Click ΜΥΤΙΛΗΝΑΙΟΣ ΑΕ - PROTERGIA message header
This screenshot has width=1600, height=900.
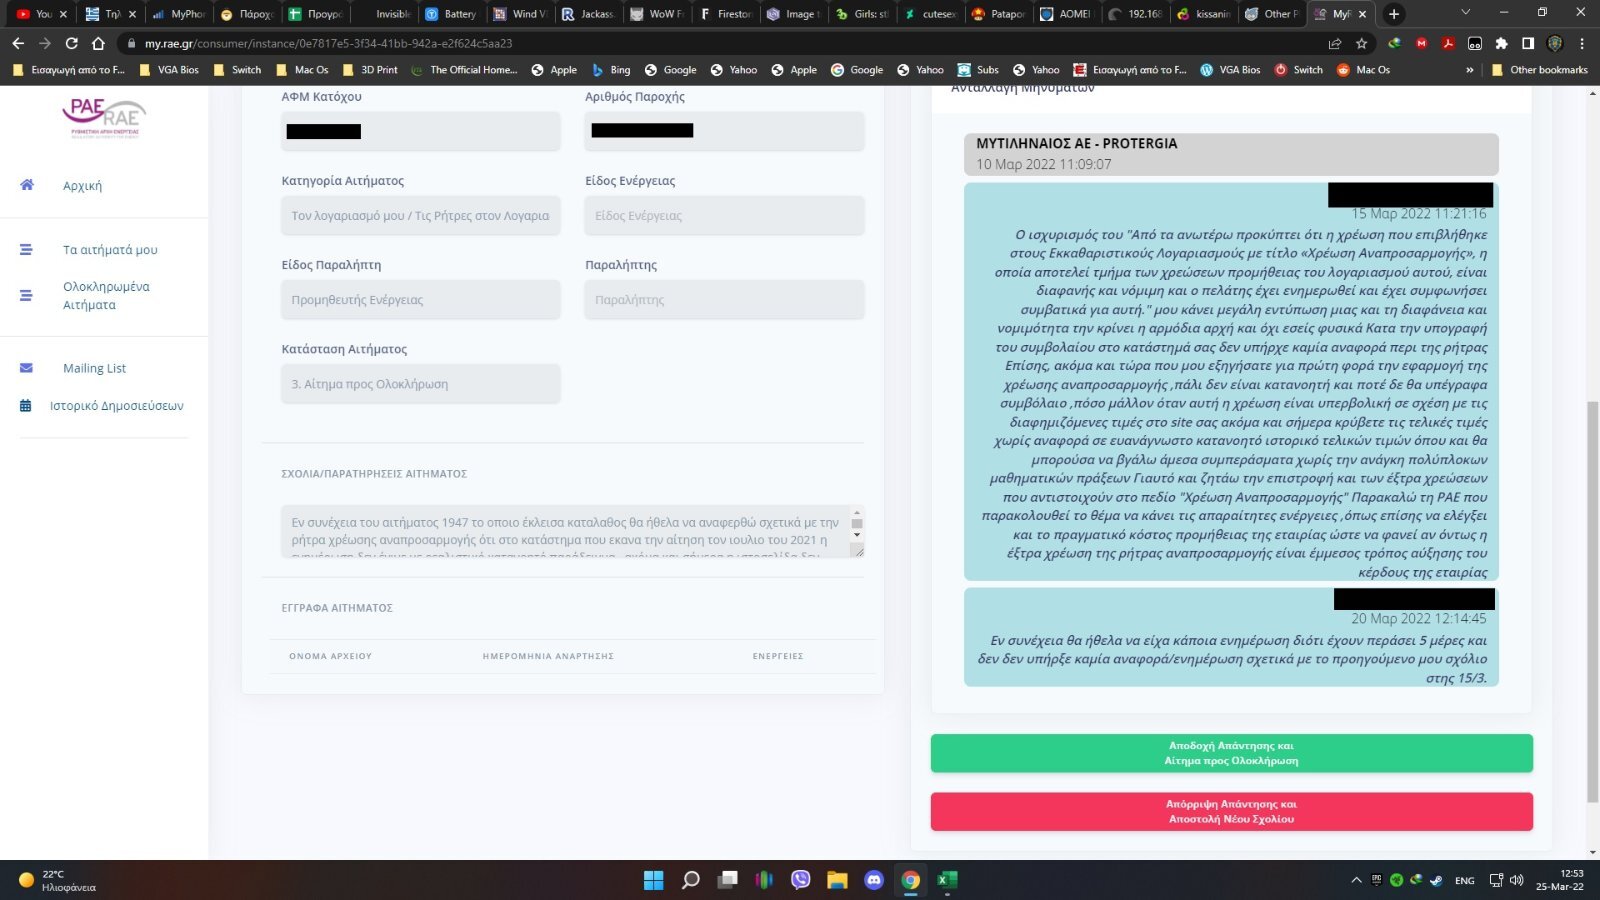click(x=1231, y=154)
